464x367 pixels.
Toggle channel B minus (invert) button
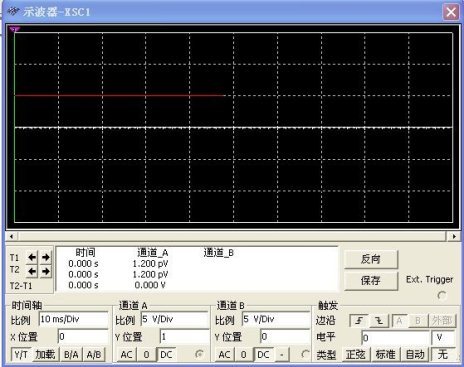click(282, 354)
